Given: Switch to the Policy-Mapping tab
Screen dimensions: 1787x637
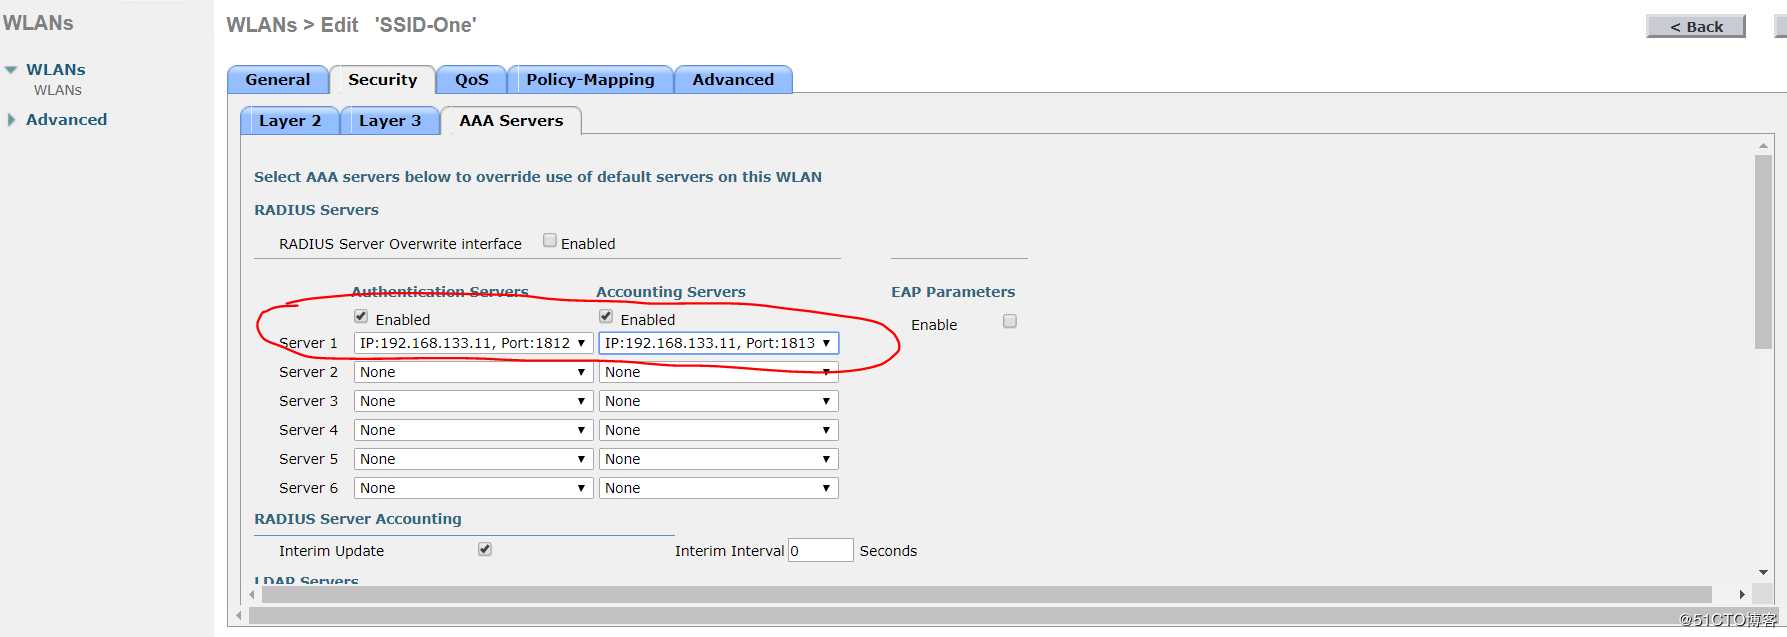Looking at the screenshot, I should 590,80.
